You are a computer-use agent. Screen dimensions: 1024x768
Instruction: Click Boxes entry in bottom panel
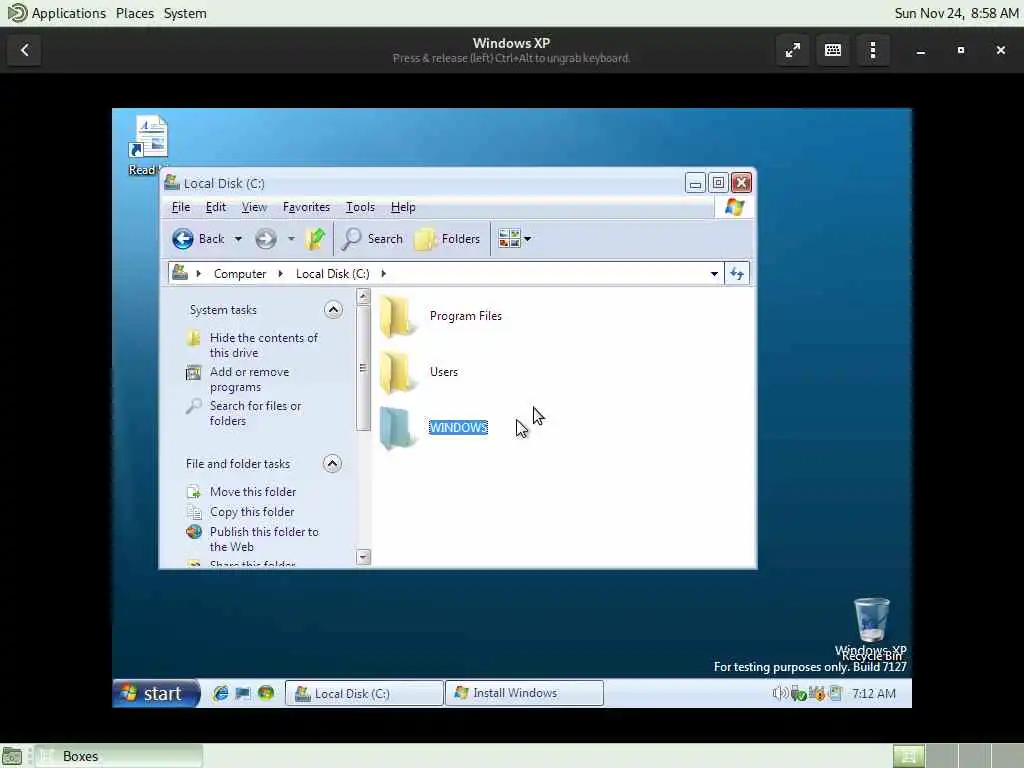tap(118, 756)
